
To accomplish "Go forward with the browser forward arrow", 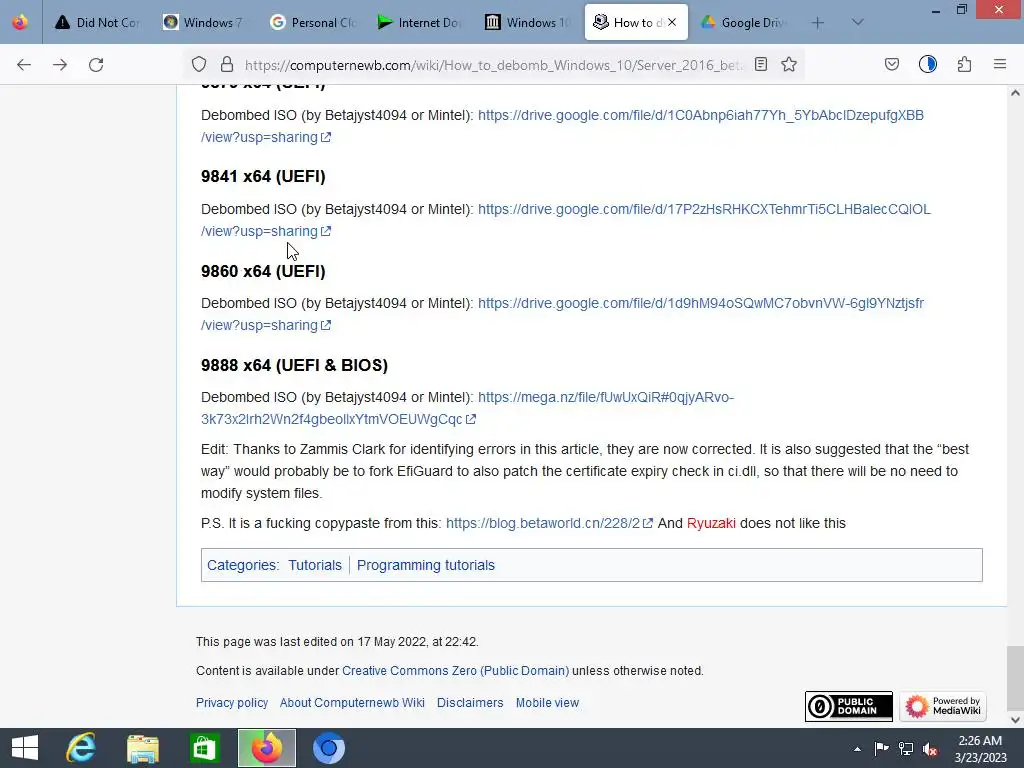I will (x=60, y=65).
